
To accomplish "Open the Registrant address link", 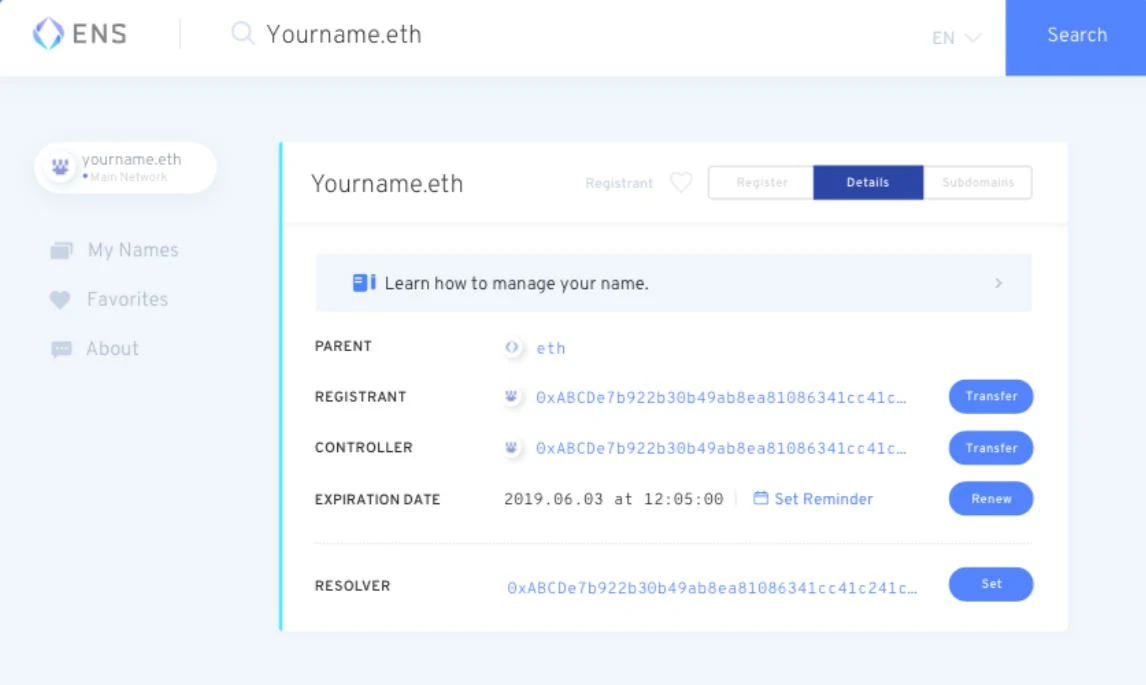I will [721, 398].
